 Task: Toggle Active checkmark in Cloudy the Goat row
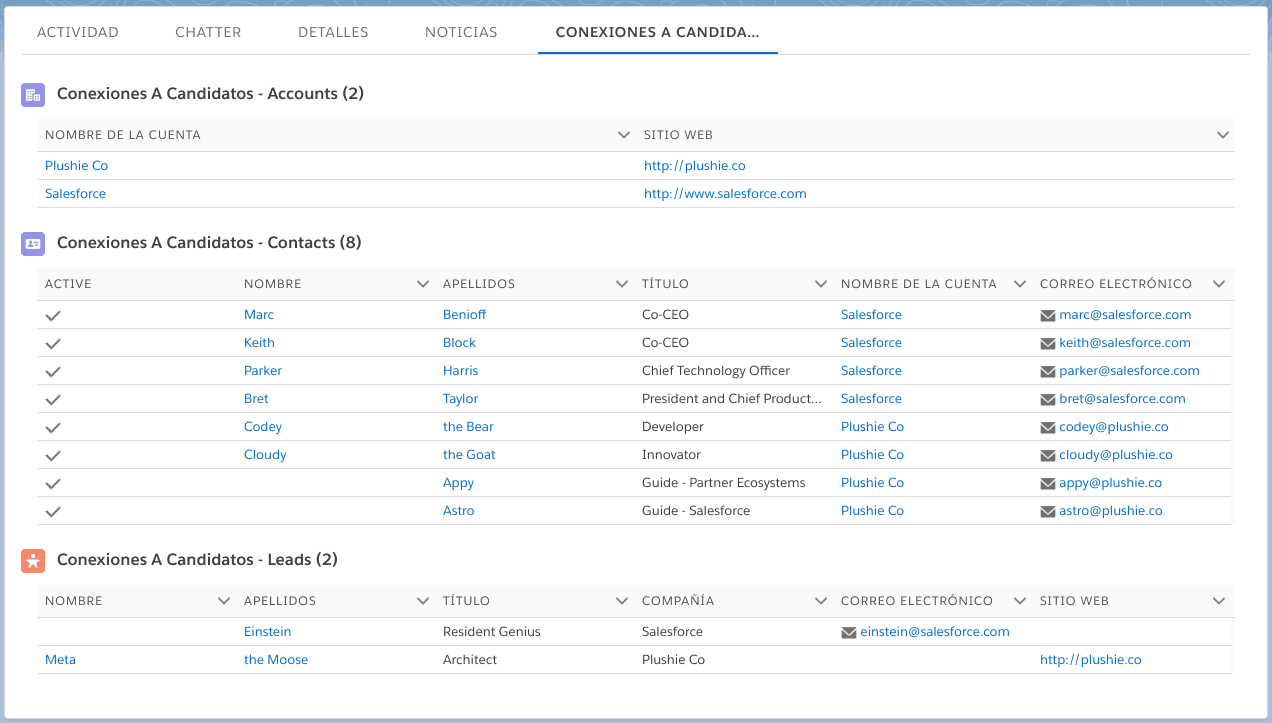click(54, 455)
